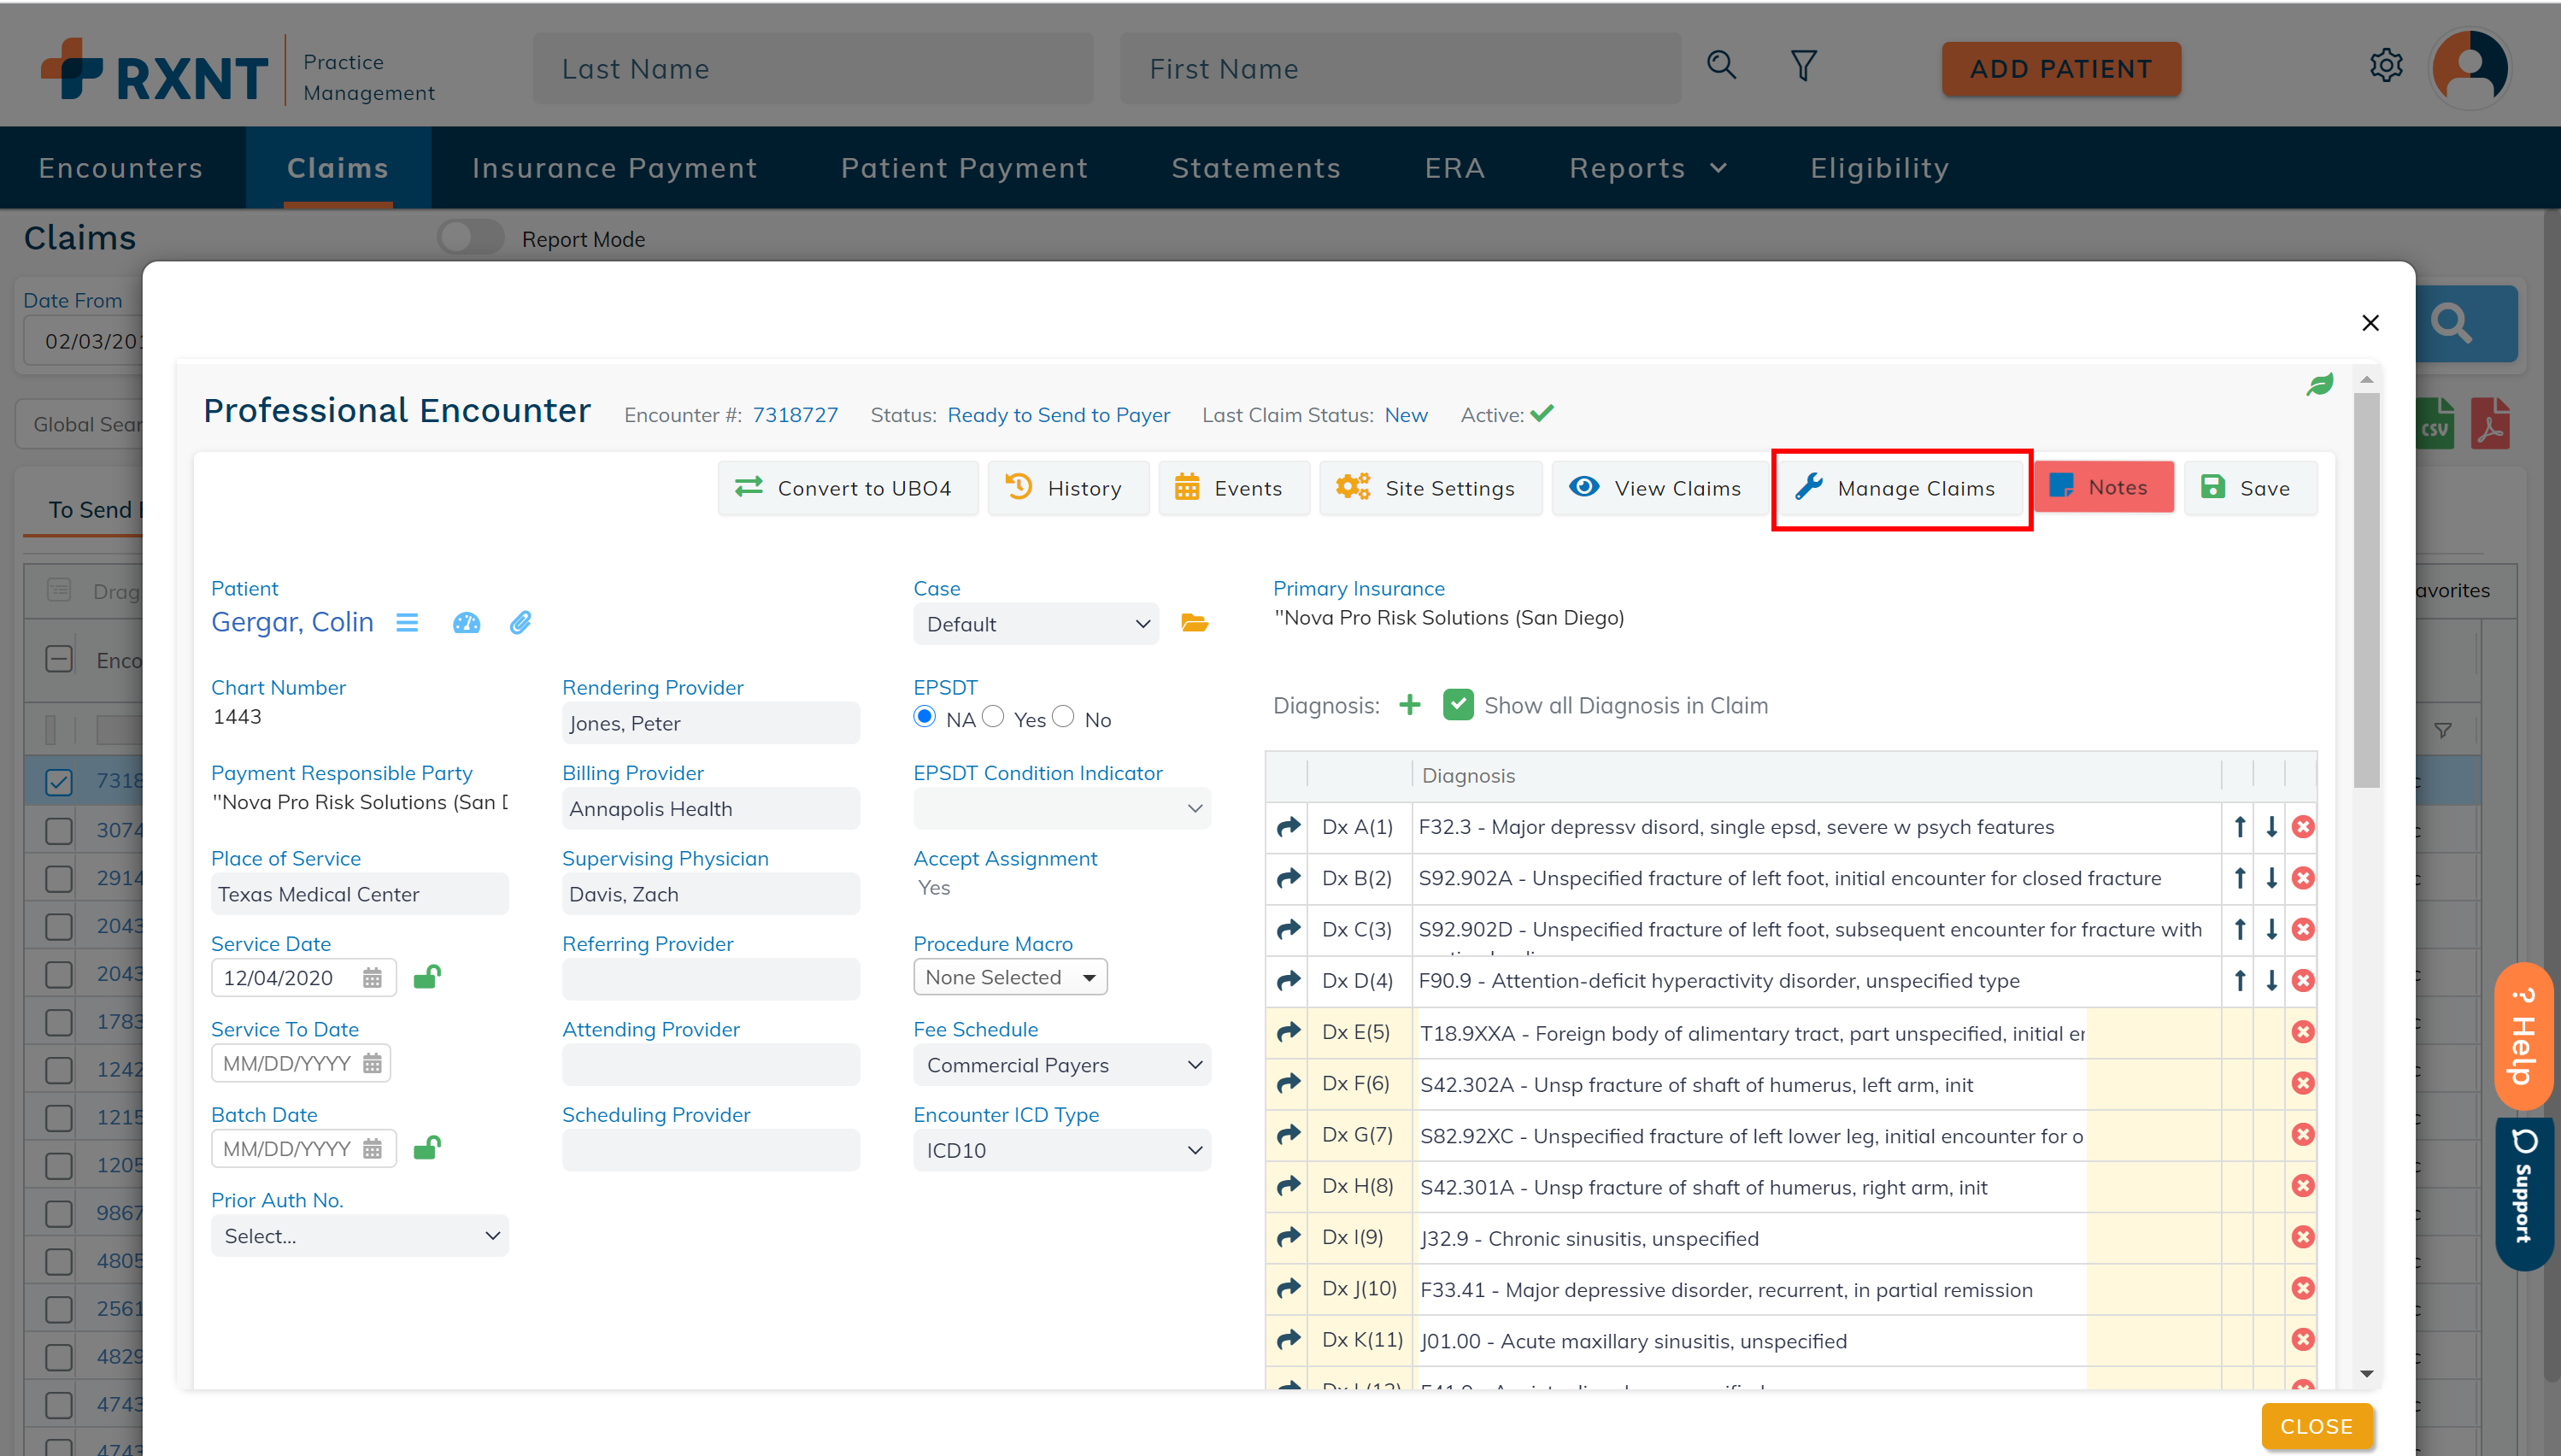Remove Dx A(1) diagnosis with red X
This screenshot has height=1456, width=2561.
[x=2303, y=827]
